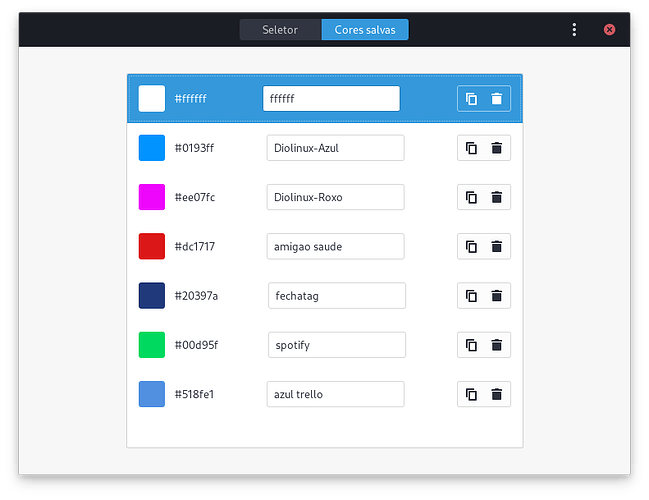The height and width of the screenshot is (500, 649).
Task: Click the #20397a hex code label
Action: (x=196, y=296)
